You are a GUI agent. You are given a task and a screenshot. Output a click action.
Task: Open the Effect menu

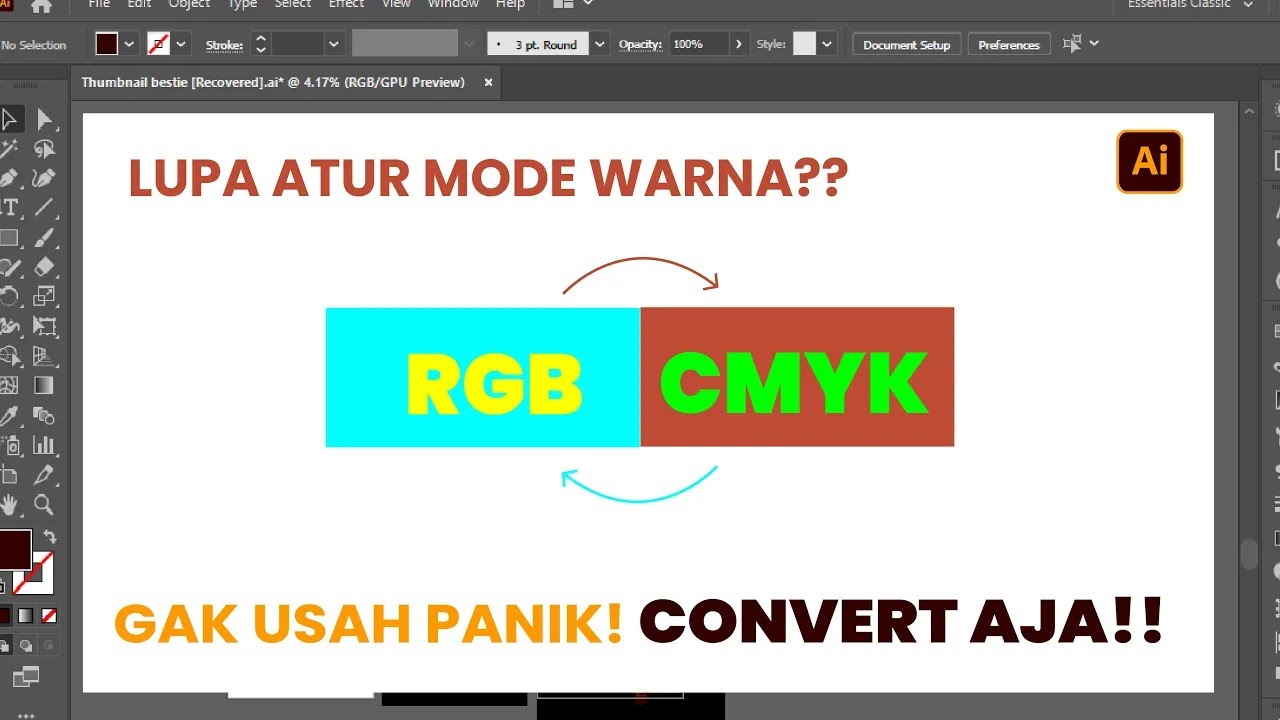coord(346,4)
